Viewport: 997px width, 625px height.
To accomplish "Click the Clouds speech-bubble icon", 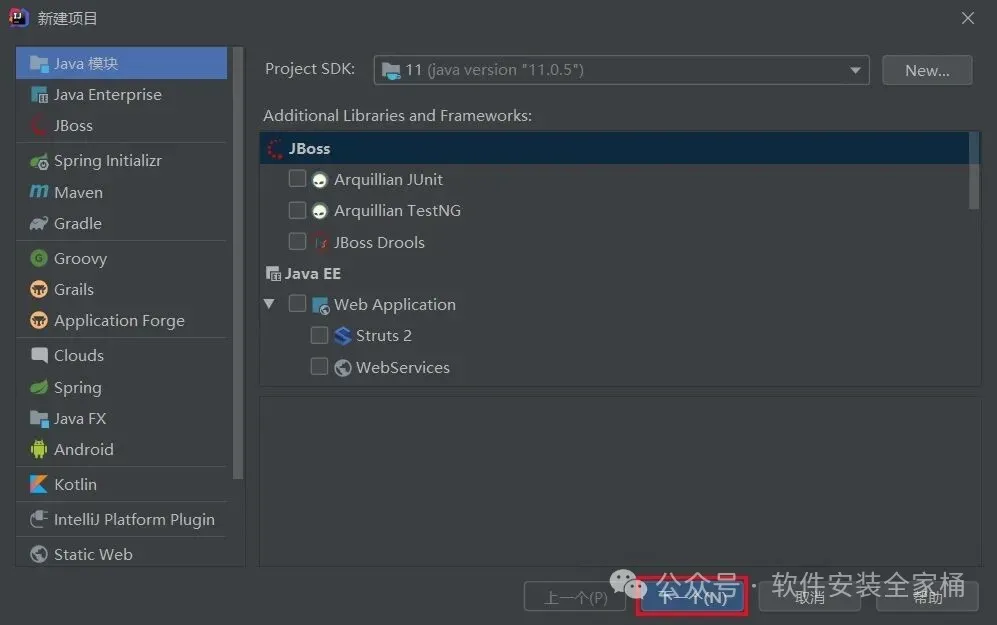I will 39,355.
